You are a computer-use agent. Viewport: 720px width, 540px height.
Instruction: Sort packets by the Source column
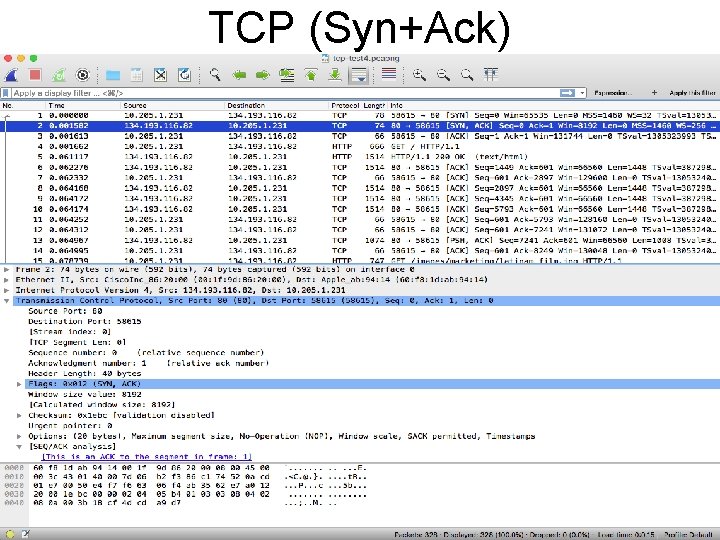coord(173,106)
